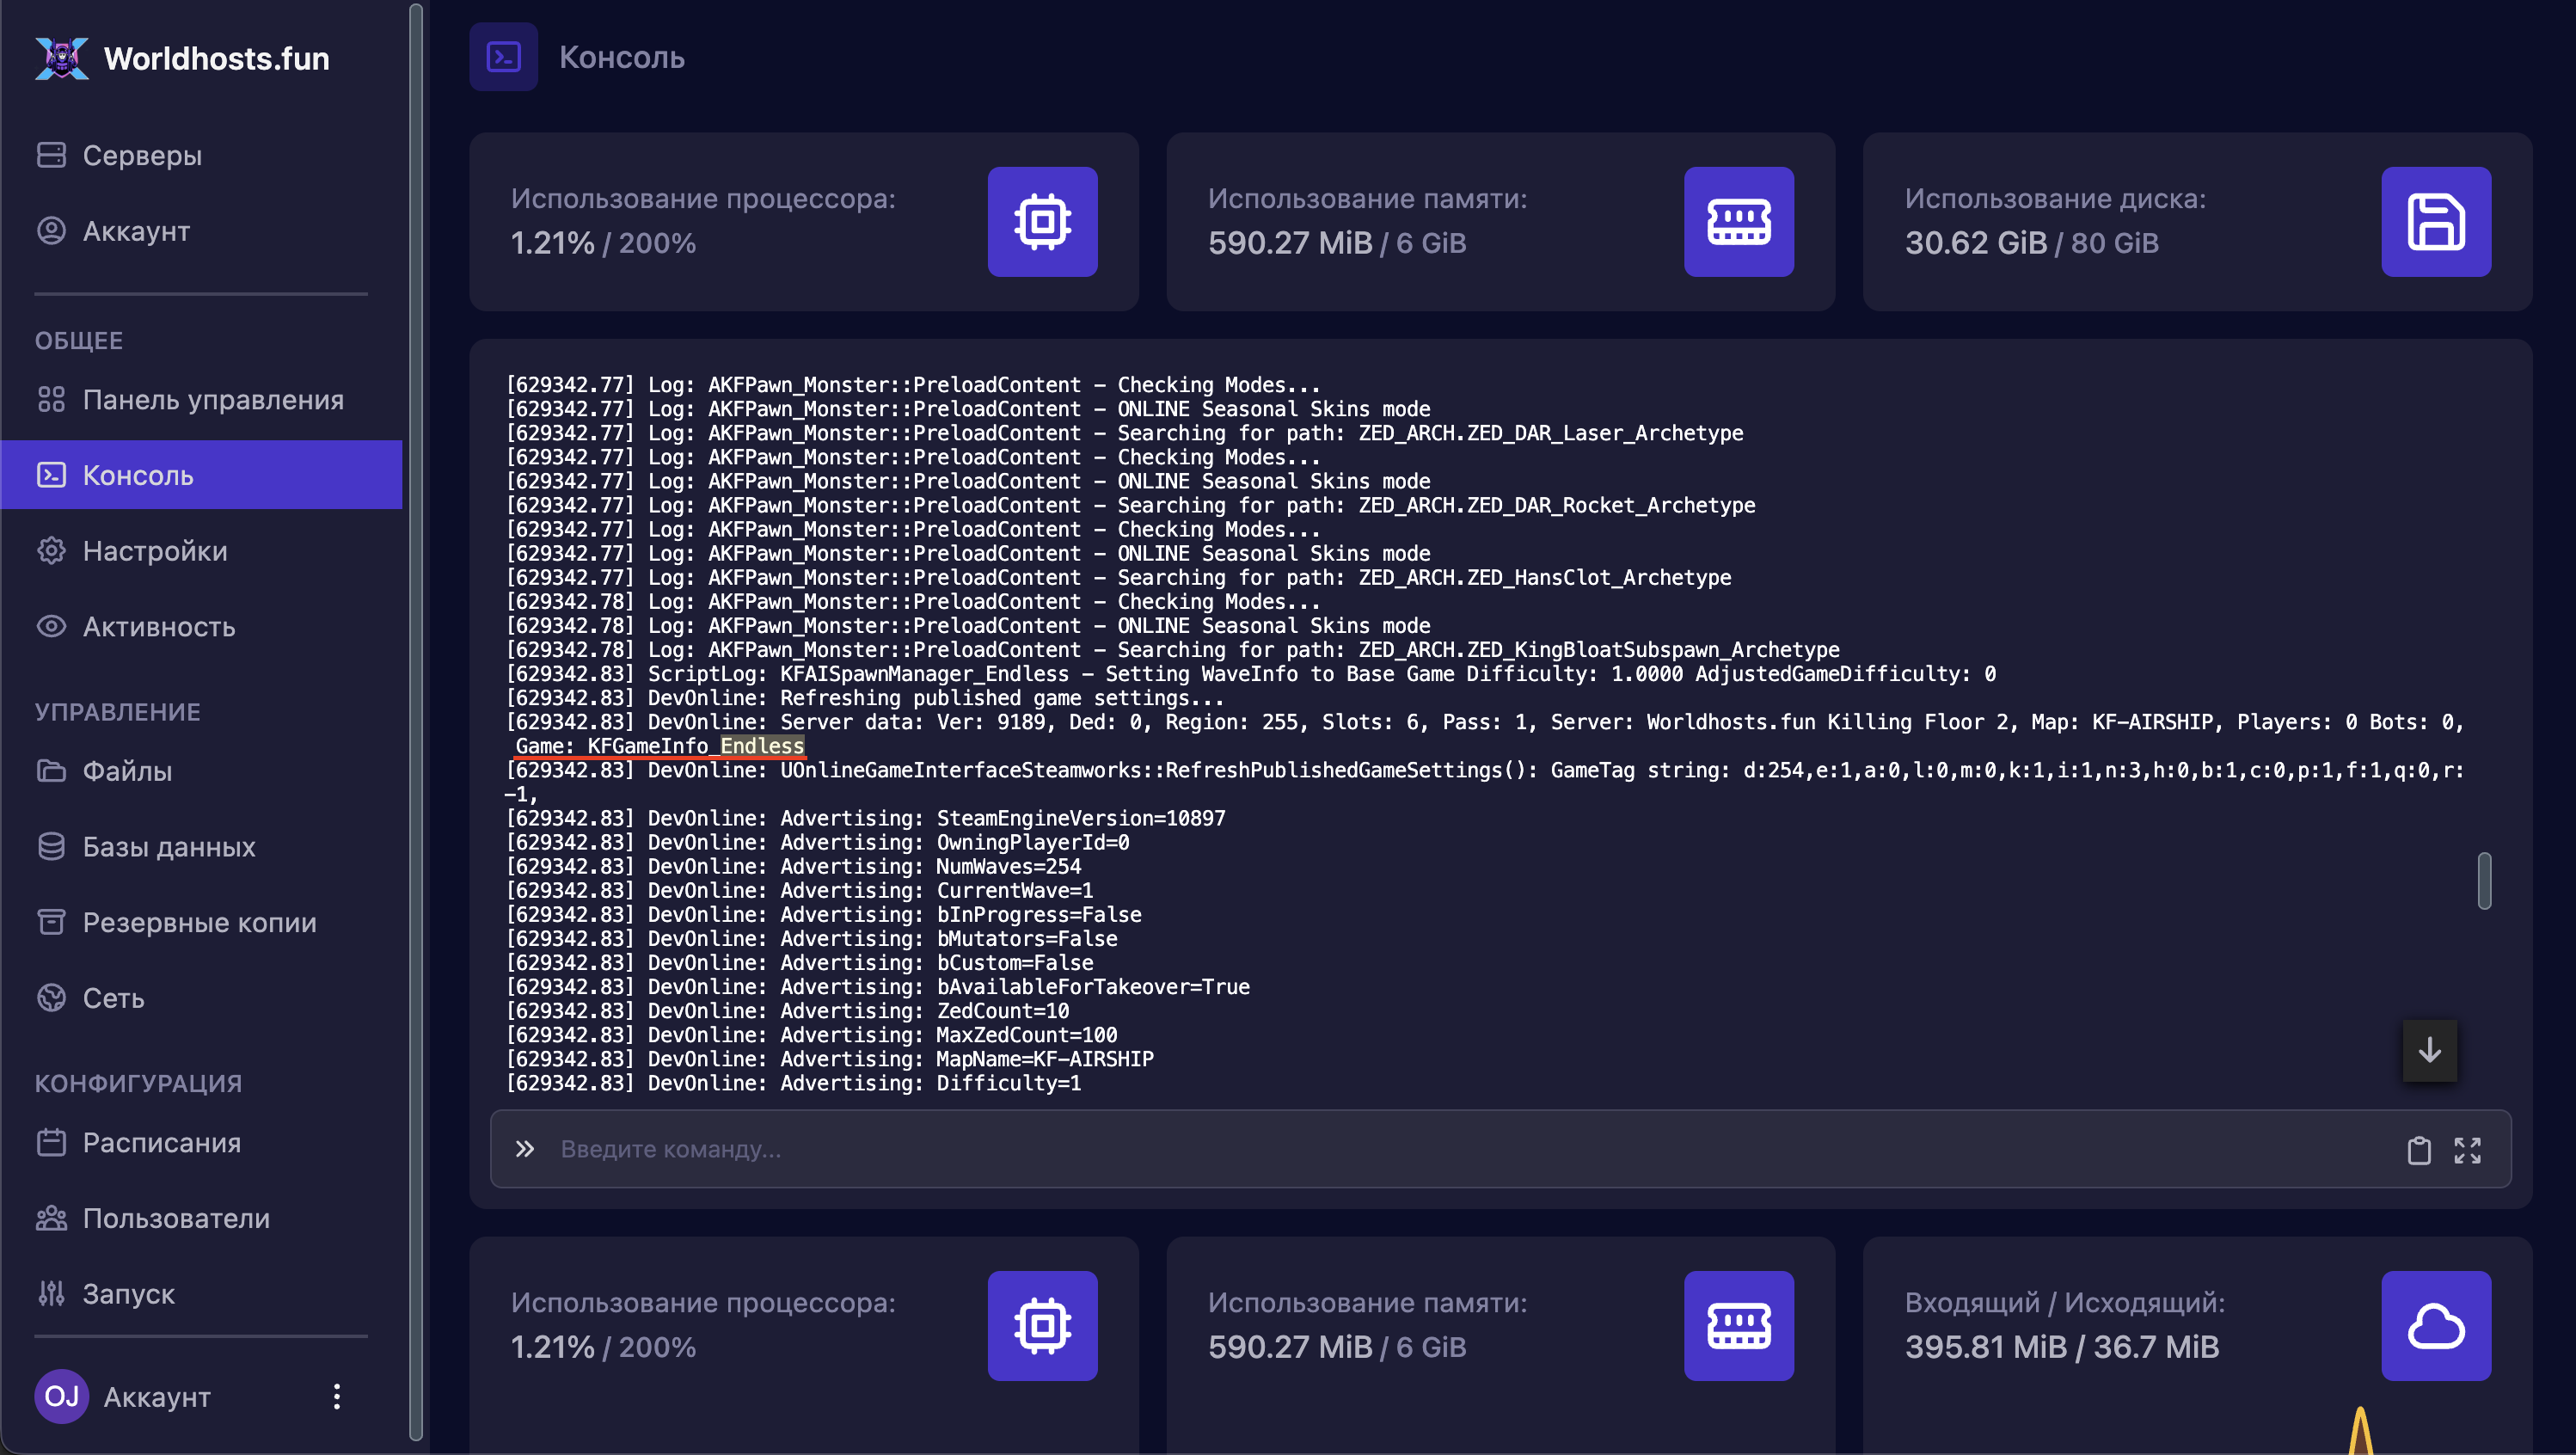Click the console output scrollbar thumb
Image resolution: width=2576 pixels, height=1455 pixels.
click(2484, 880)
